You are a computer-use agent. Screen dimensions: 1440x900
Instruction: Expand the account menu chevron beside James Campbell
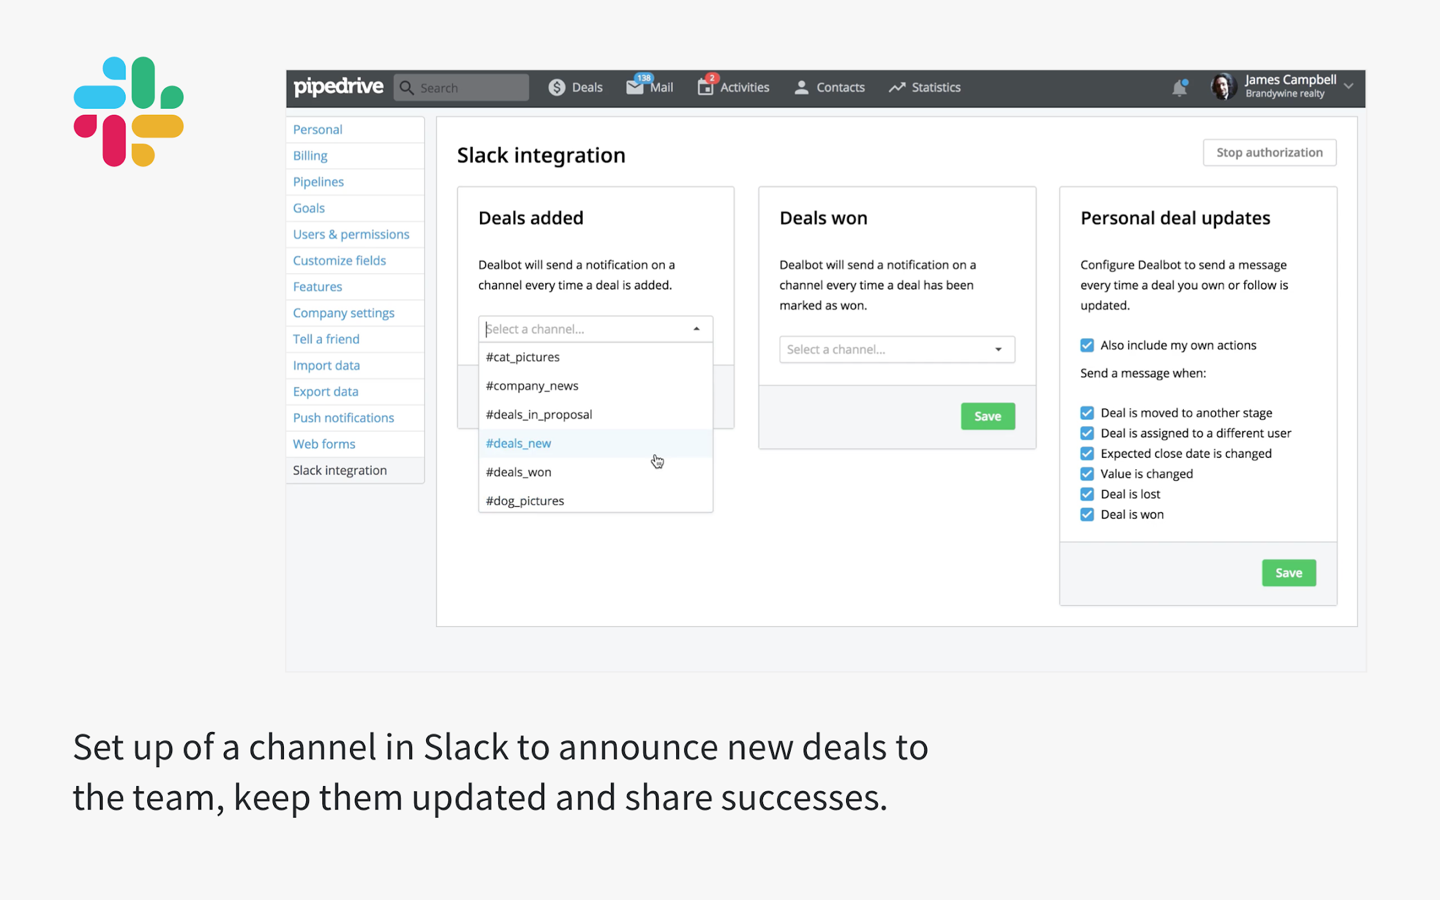pos(1349,87)
